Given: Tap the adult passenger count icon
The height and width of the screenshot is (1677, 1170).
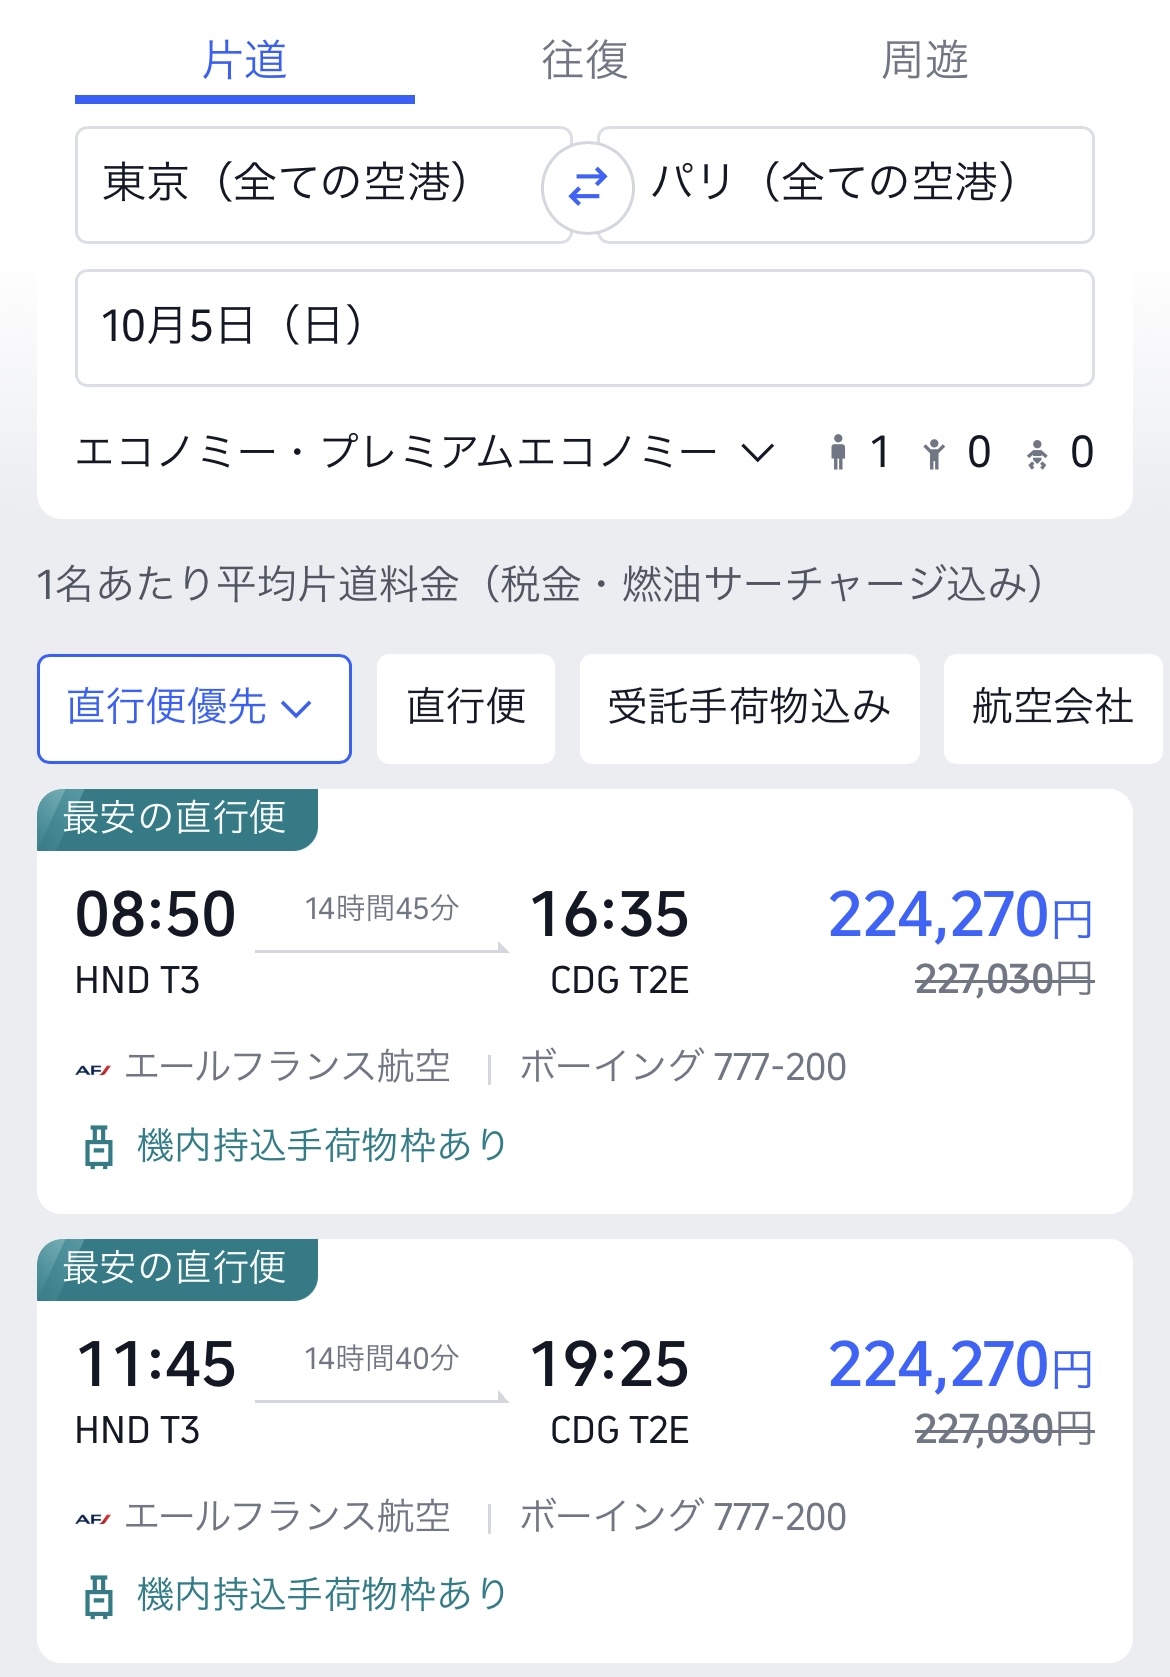Looking at the screenshot, I should click(838, 452).
